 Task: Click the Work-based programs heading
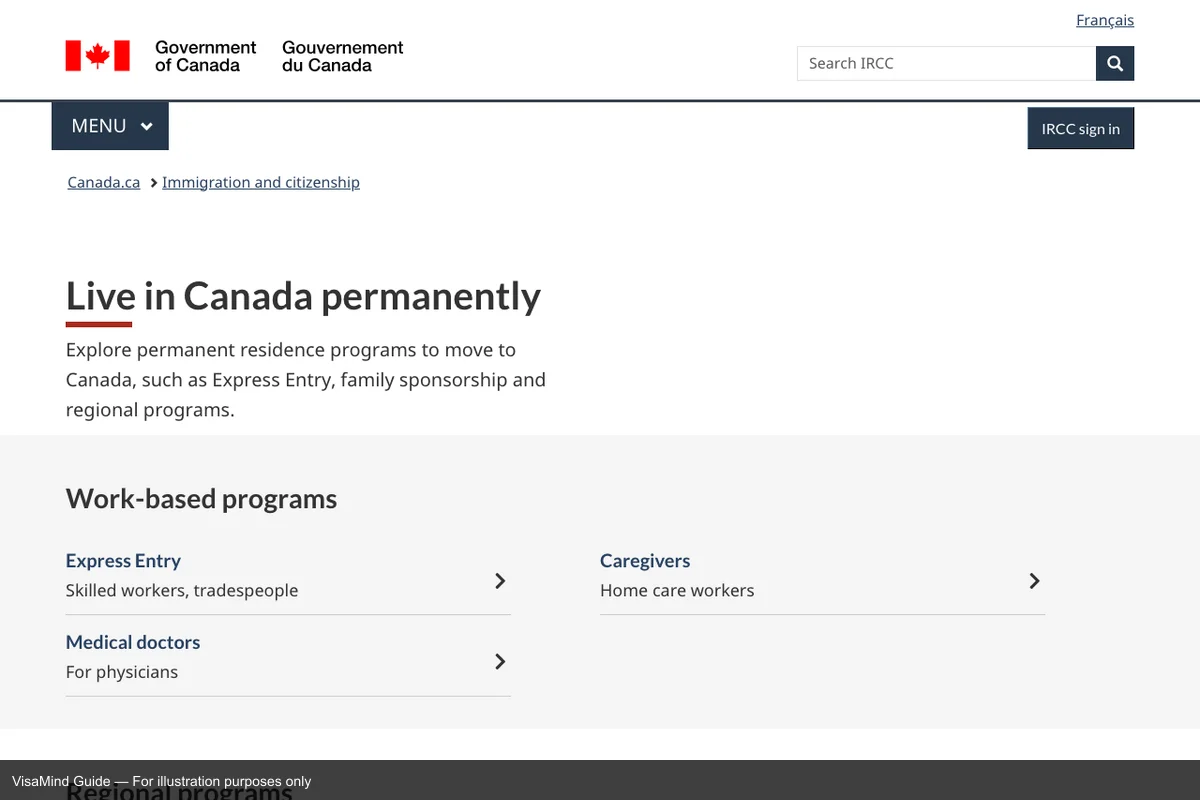click(x=201, y=499)
